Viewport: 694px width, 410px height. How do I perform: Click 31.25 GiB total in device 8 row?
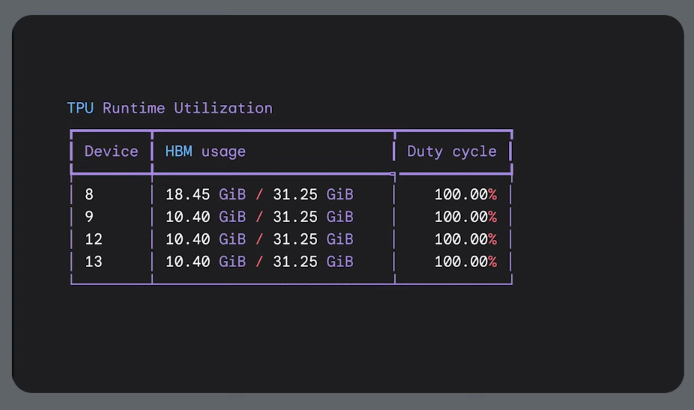(313, 194)
